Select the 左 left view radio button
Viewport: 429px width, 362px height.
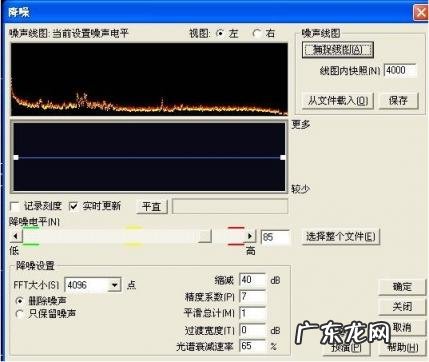220,33
